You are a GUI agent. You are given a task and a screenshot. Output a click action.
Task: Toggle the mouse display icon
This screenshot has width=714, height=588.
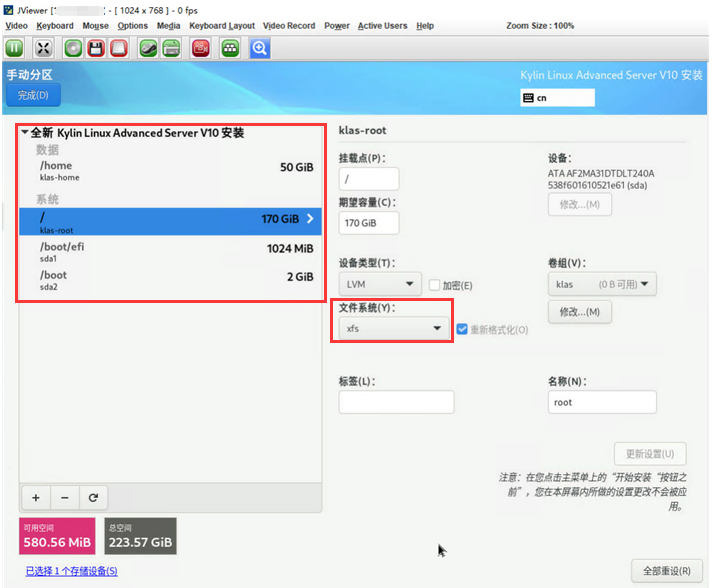tap(148, 48)
